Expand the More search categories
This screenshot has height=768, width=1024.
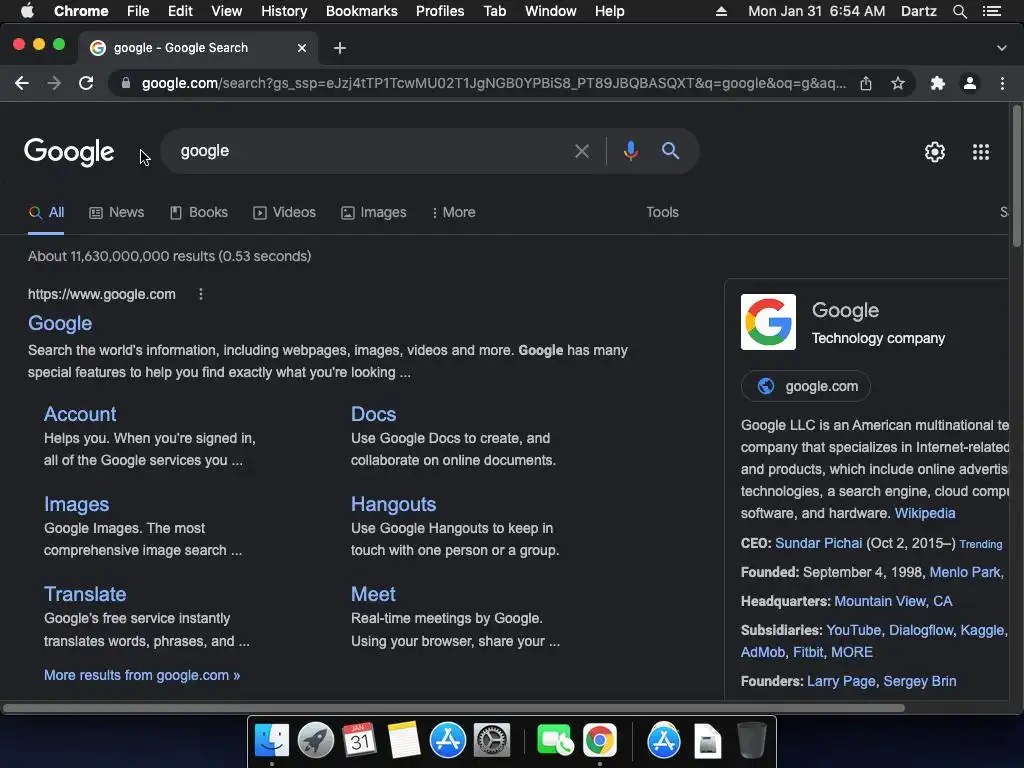(453, 212)
